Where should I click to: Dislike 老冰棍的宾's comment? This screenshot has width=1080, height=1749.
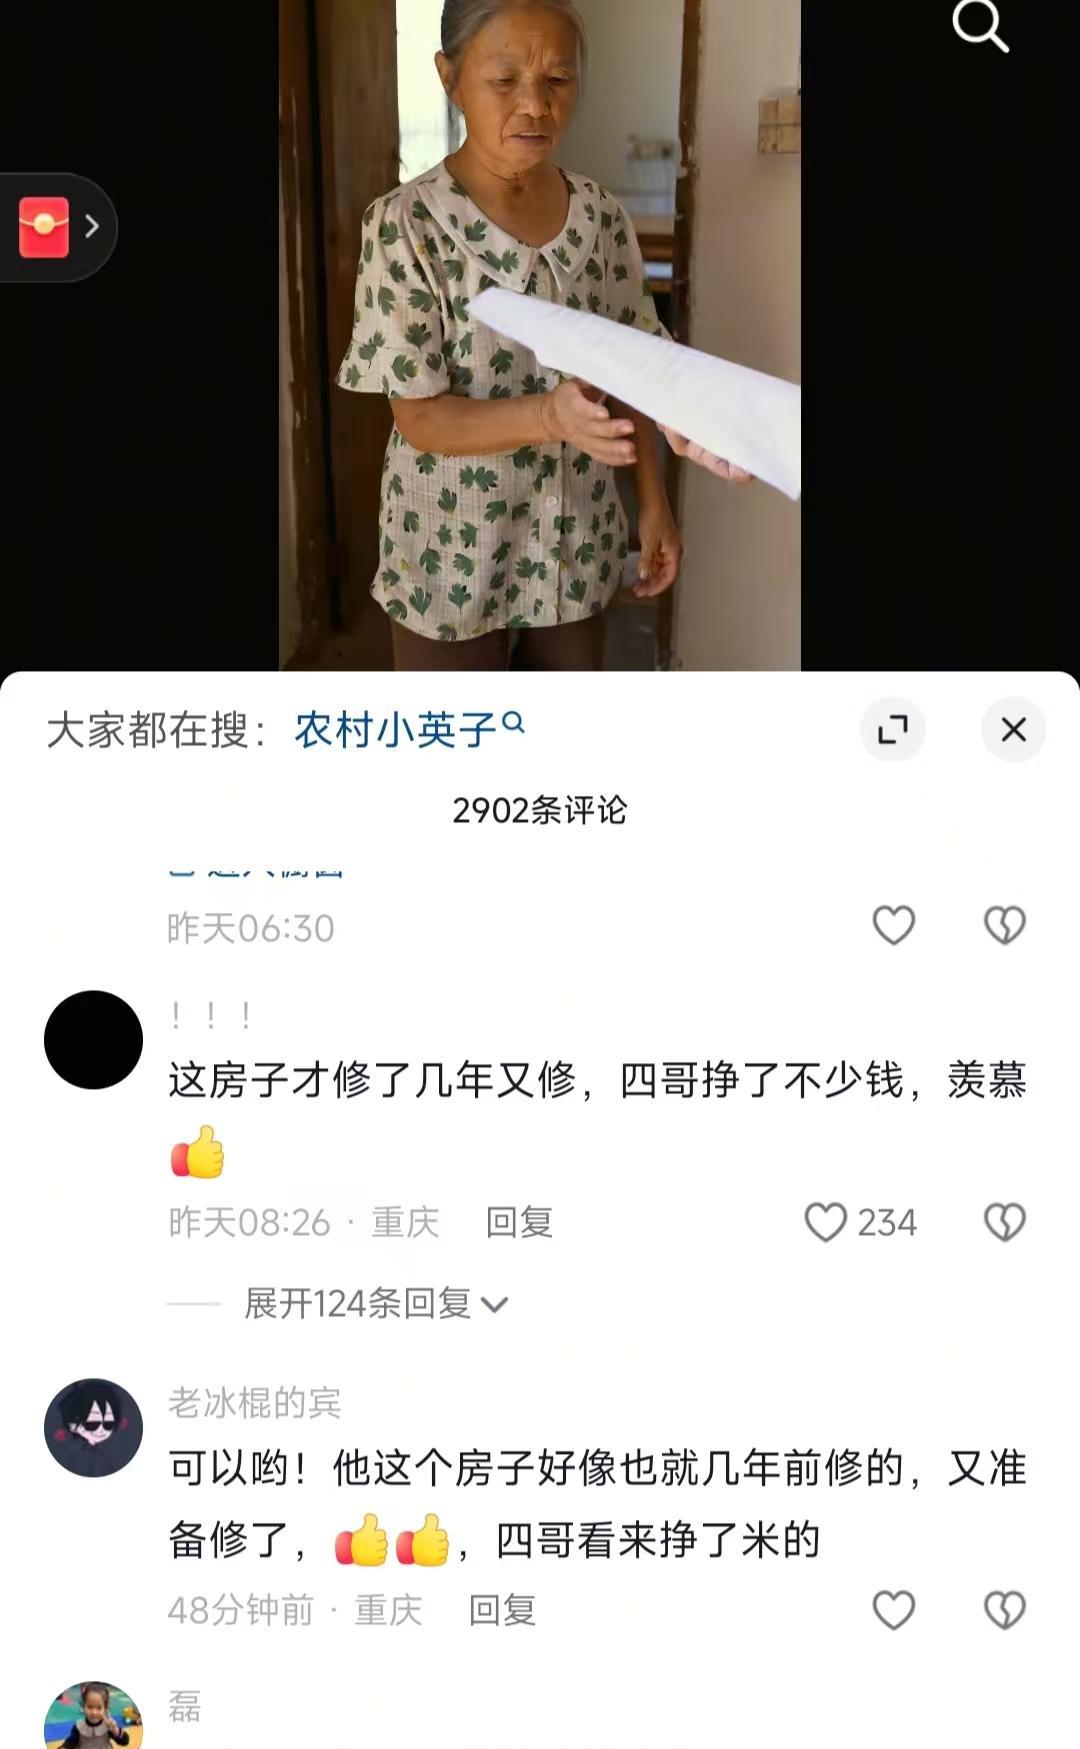point(1005,1610)
